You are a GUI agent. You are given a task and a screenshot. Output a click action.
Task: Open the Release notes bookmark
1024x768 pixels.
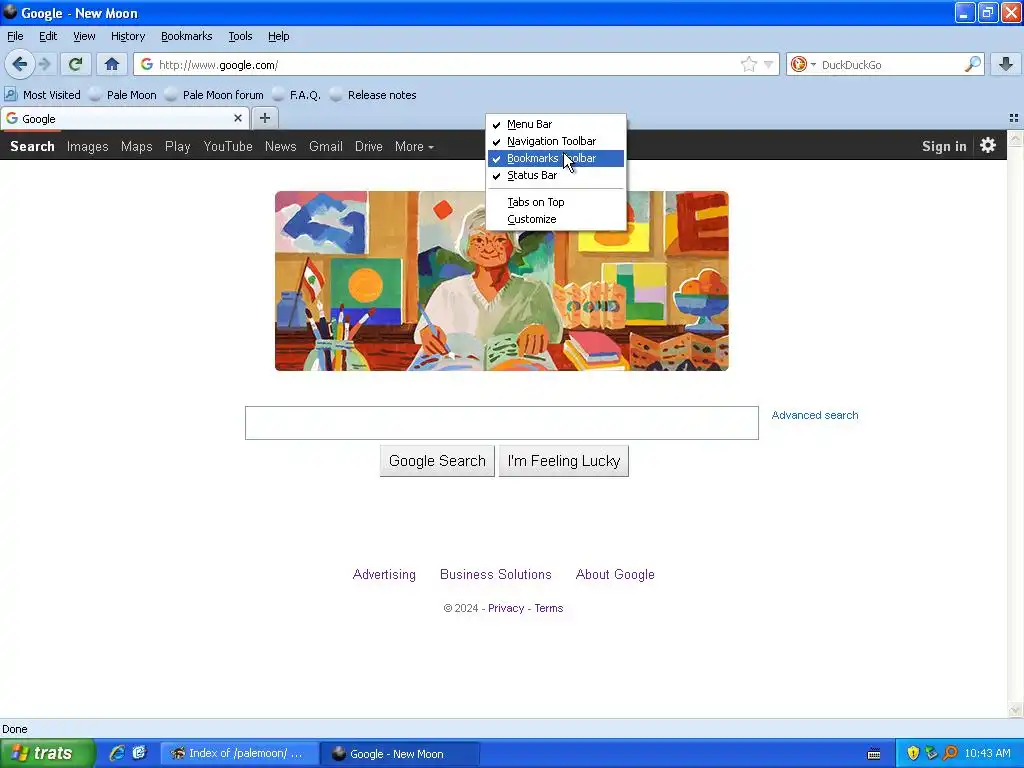(x=373, y=95)
